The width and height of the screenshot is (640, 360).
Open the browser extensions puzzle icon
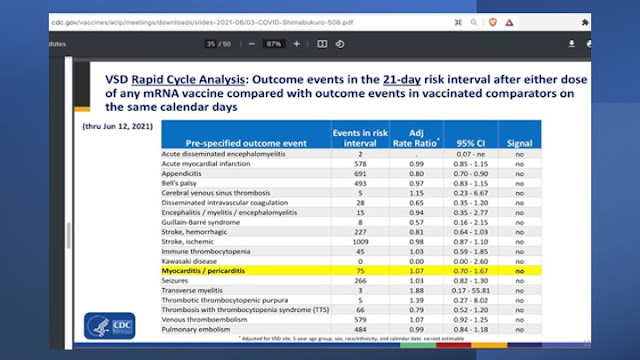tap(585, 22)
